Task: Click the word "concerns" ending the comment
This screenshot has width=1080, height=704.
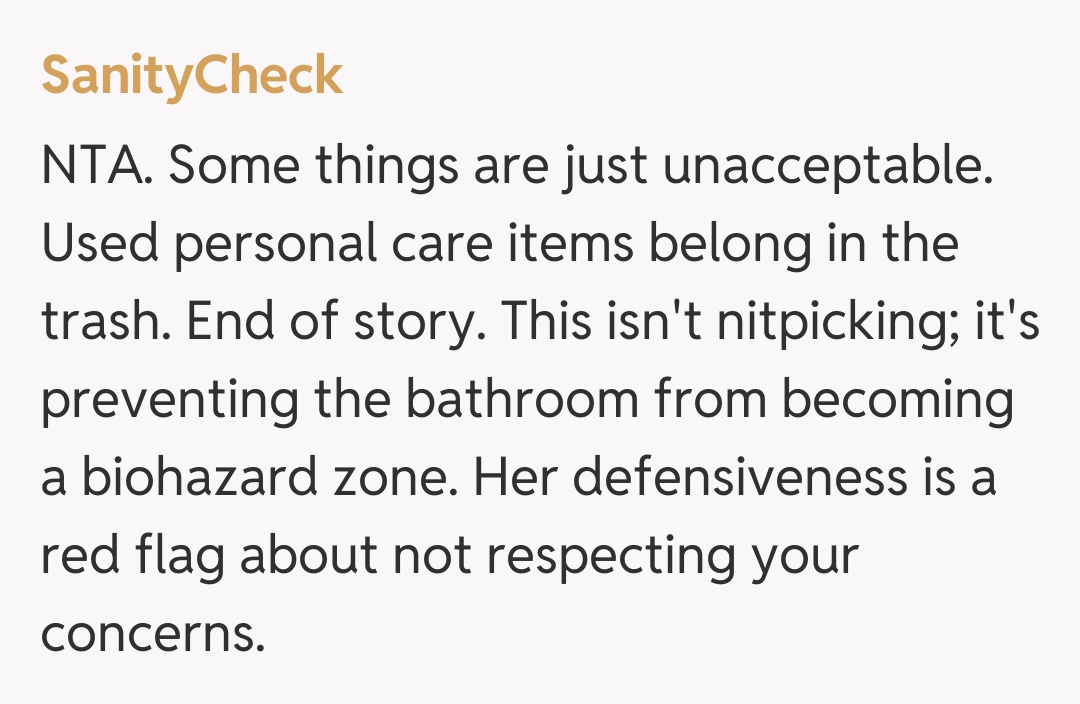Action: click(152, 634)
